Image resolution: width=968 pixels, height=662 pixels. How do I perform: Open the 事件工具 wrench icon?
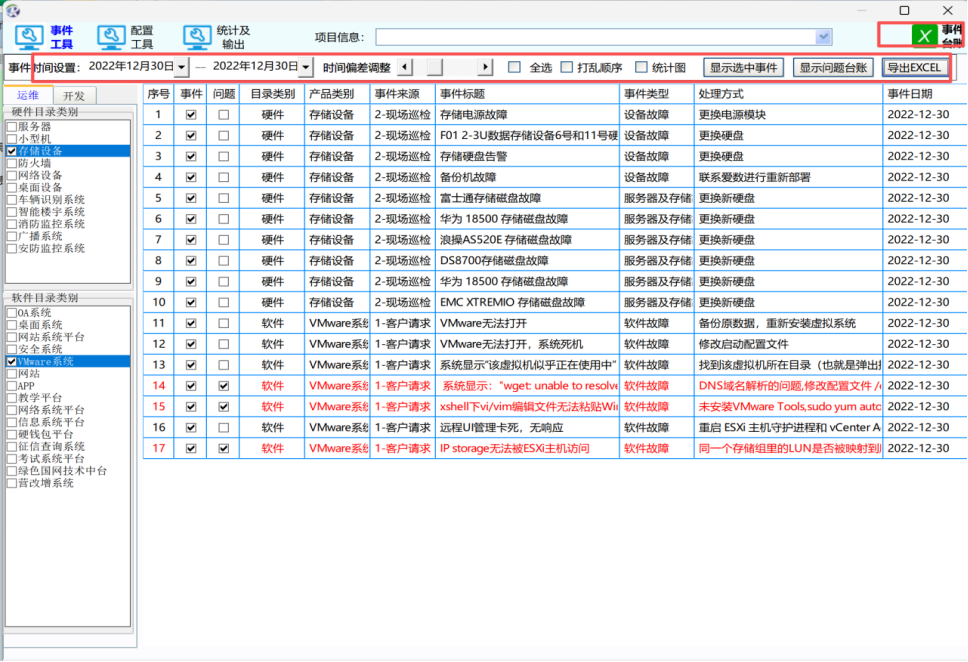28,37
